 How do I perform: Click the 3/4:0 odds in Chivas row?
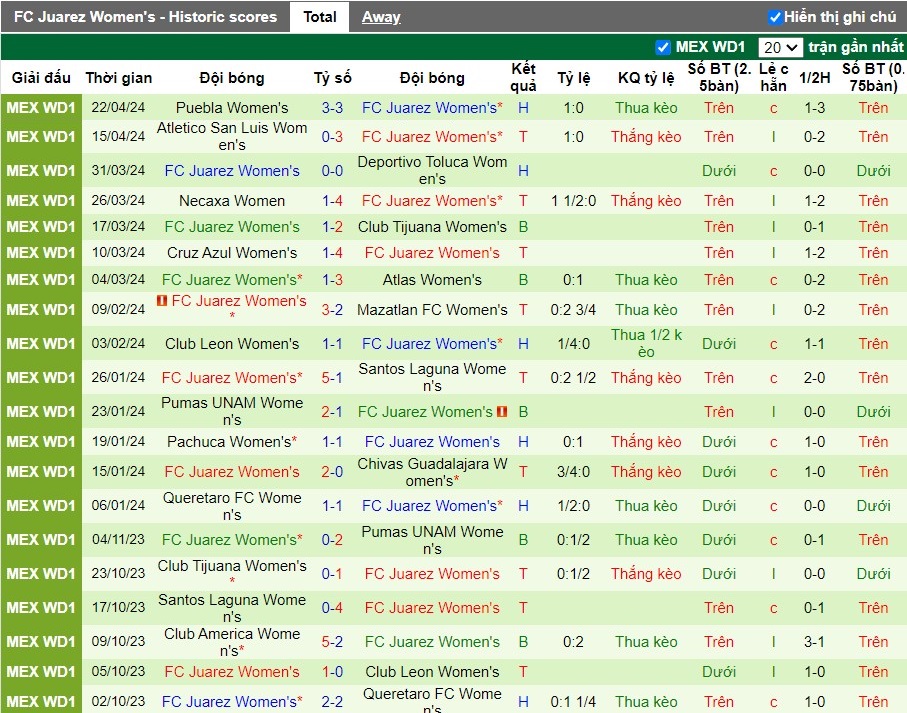[x=573, y=472]
